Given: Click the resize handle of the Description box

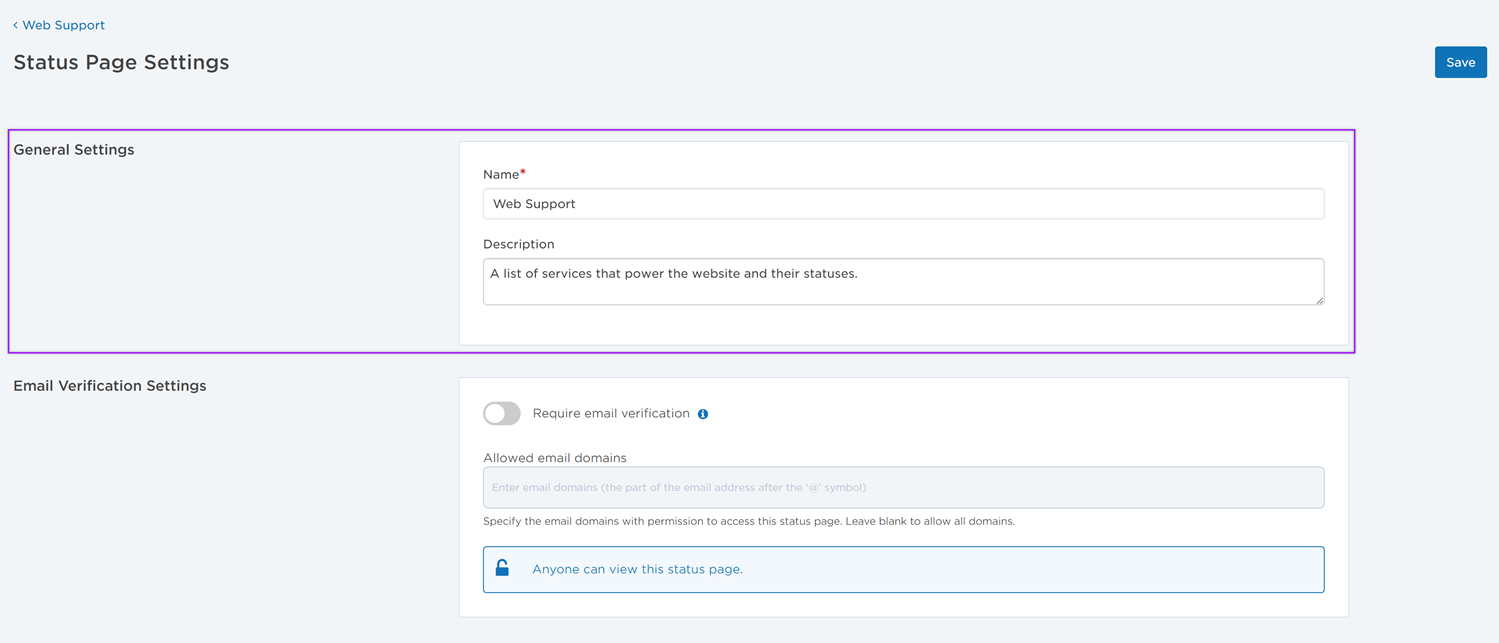Looking at the screenshot, I should [1319, 299].
